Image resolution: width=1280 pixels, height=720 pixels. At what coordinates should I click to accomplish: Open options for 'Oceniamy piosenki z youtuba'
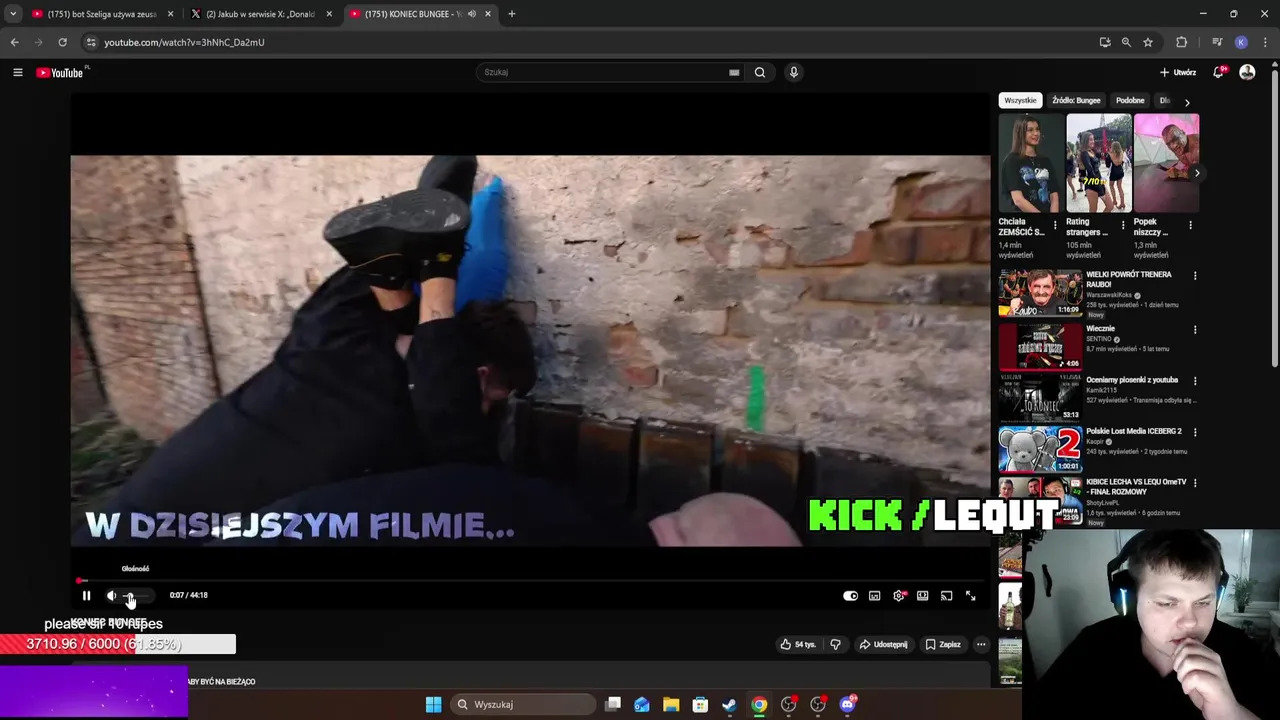tap(1194, 381)
